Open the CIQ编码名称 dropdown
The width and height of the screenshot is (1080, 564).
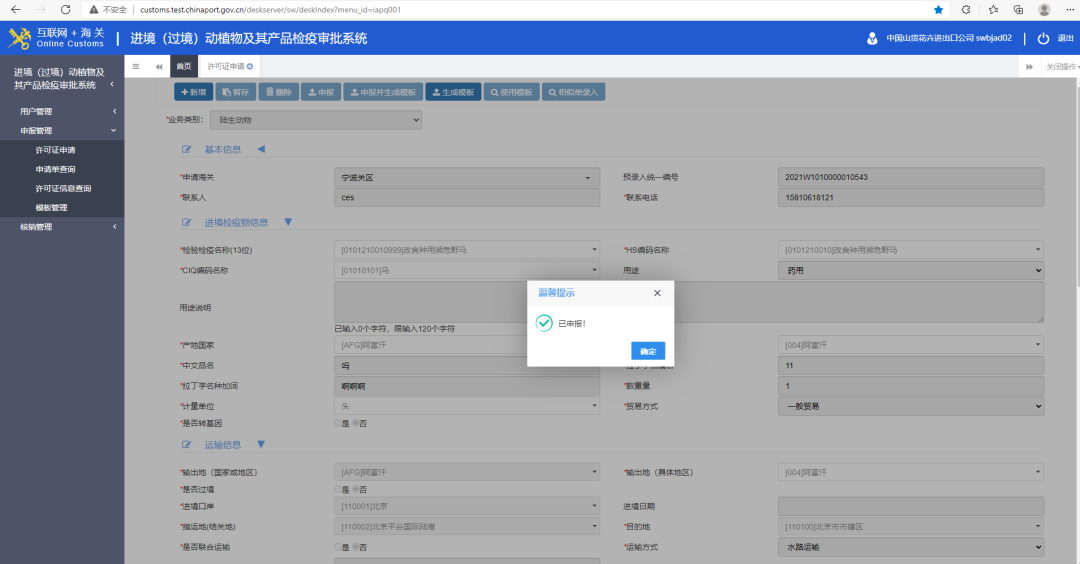(467, 271)
